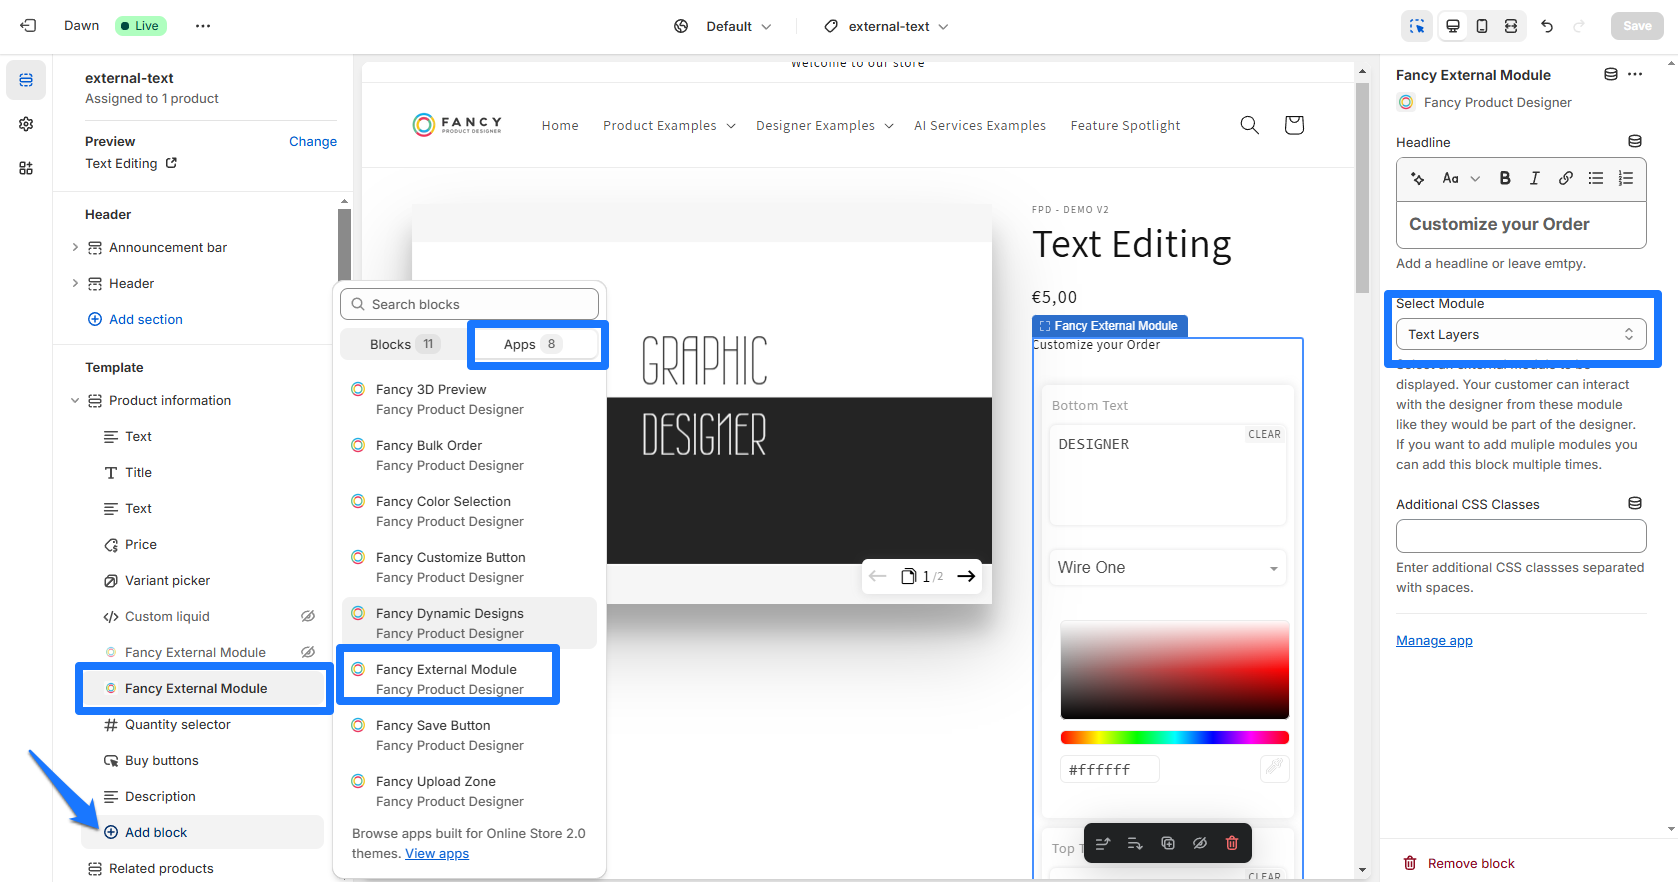Viewport: 1678px width, 882px height.
Task: Click the Additional CSS Classes dynamic source icon
Action: [1635, 503]
